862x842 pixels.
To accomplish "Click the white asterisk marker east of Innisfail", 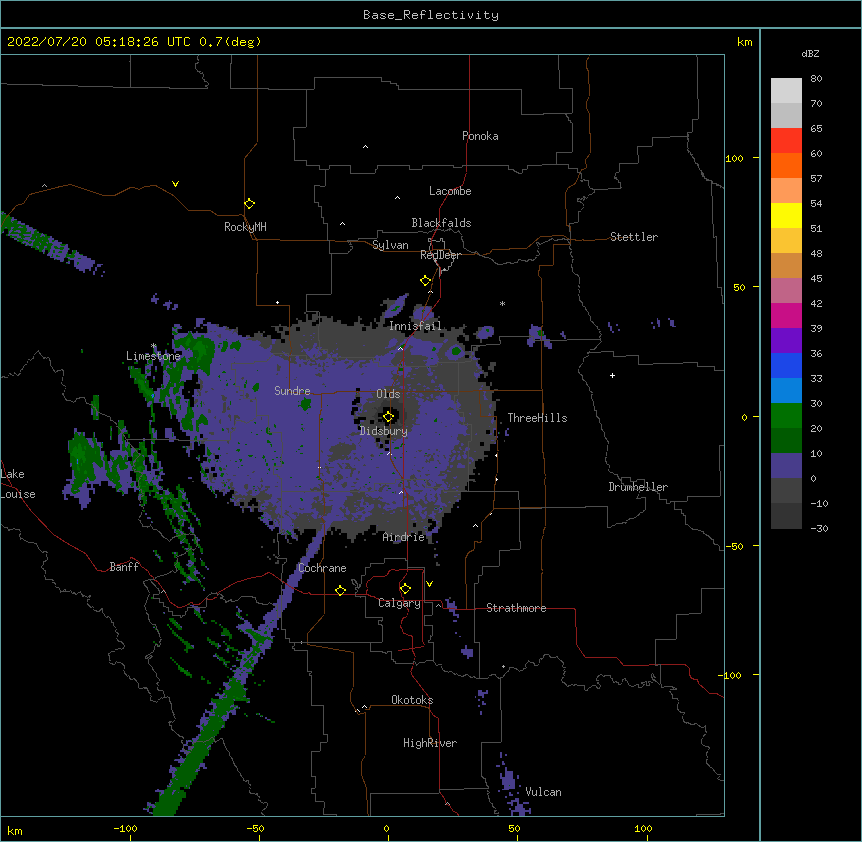I will coord(502,303).
